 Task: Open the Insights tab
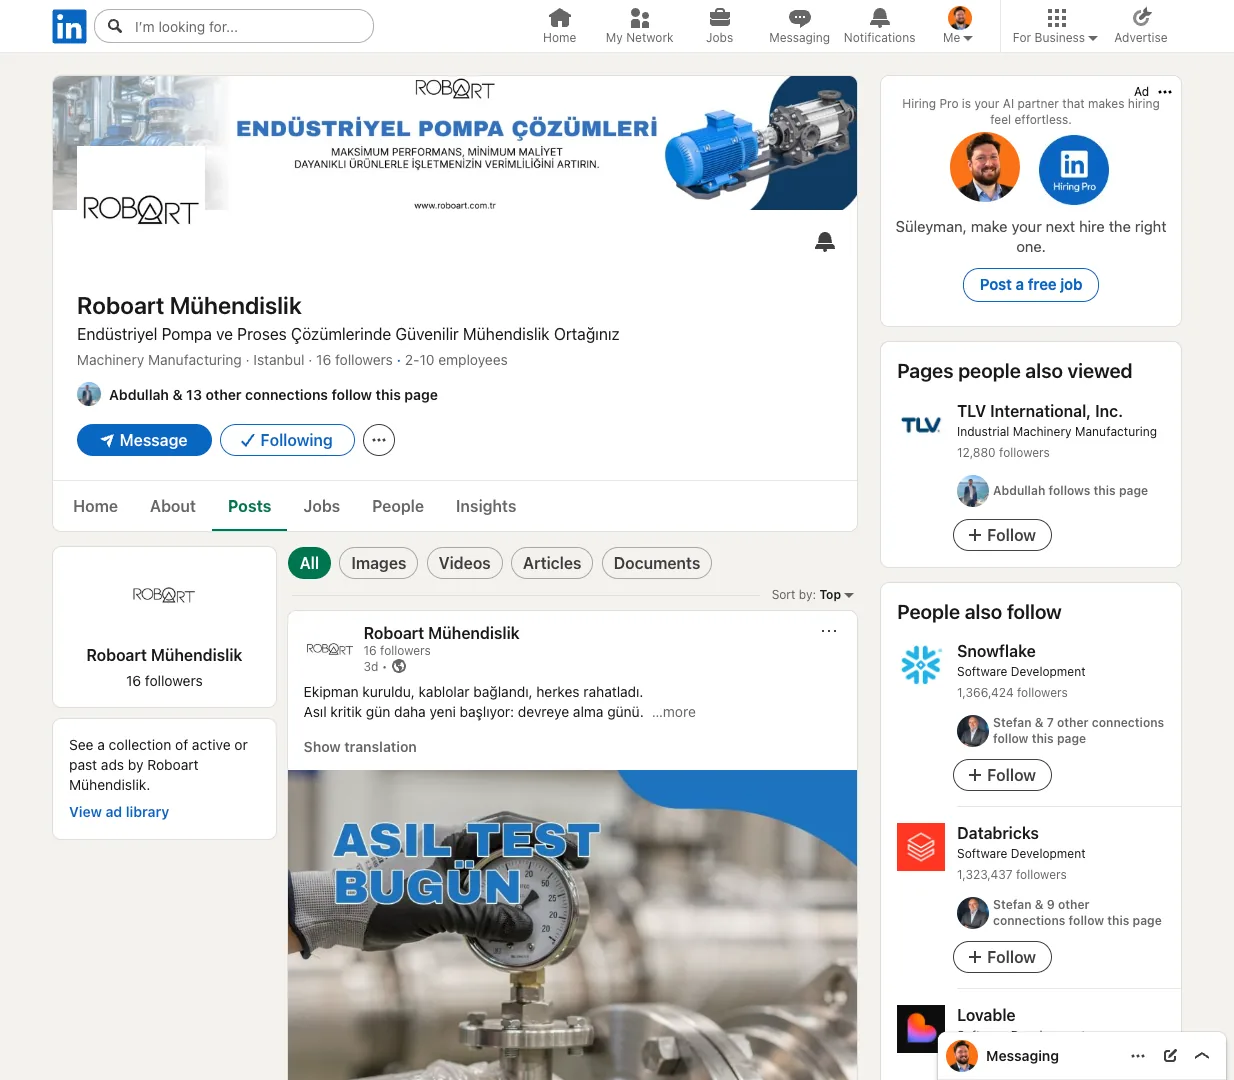point(486,506)
